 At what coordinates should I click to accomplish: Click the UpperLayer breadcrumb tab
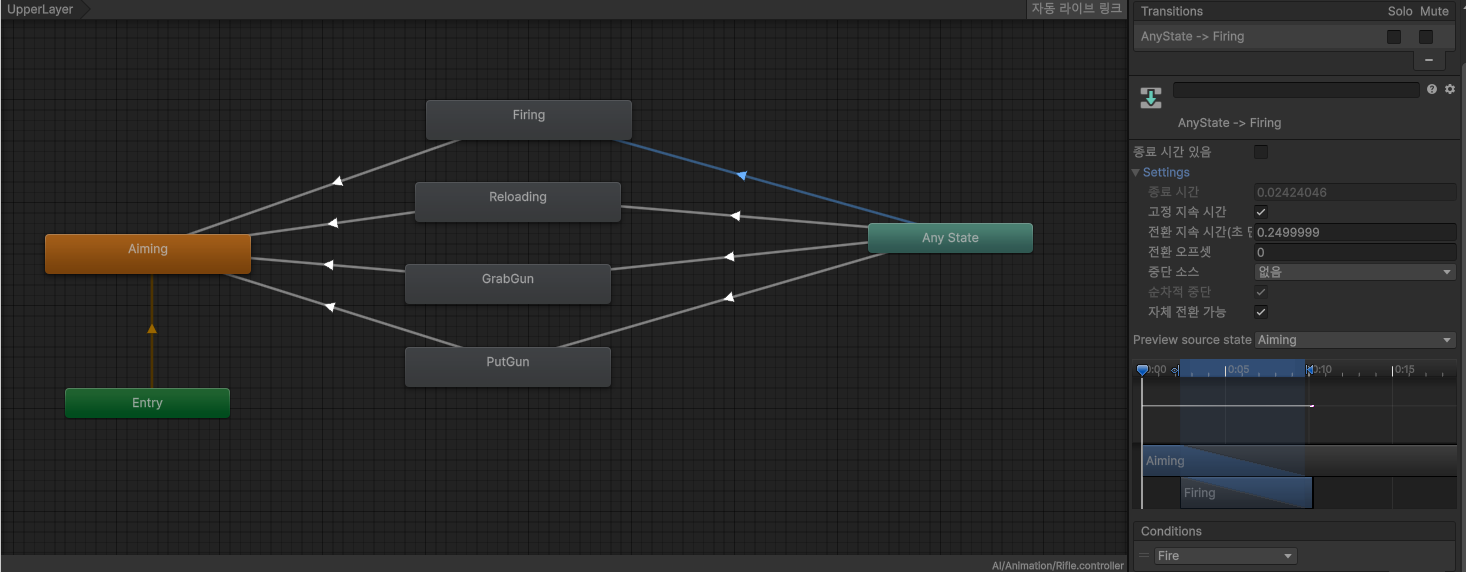(x=41, y=9)
